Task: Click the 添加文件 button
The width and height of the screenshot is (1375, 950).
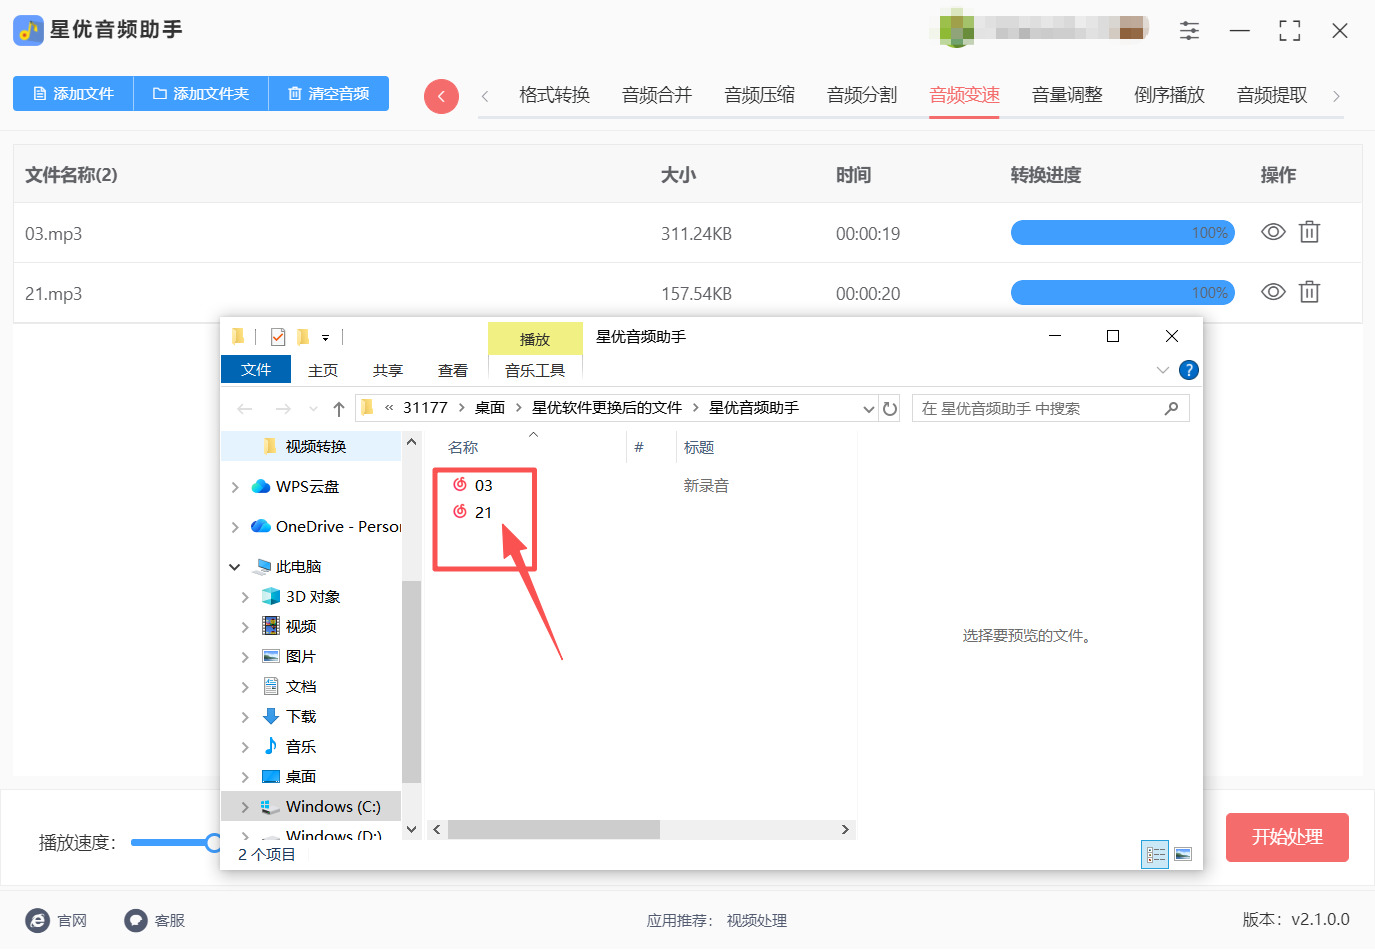Action: 73,94
